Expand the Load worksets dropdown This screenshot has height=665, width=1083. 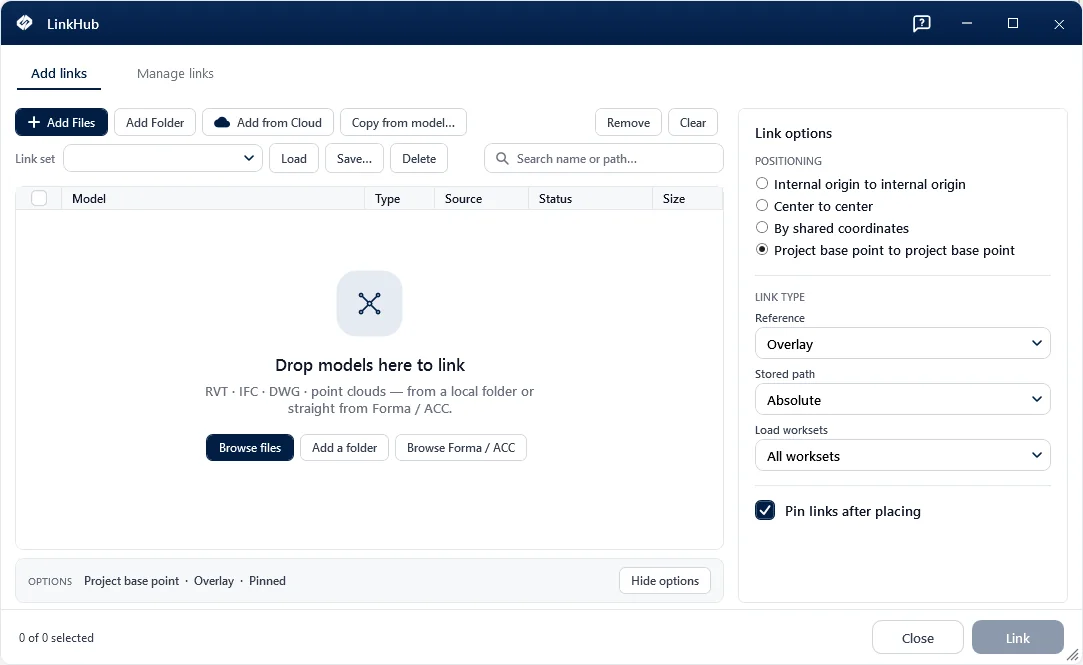[903, 456]
